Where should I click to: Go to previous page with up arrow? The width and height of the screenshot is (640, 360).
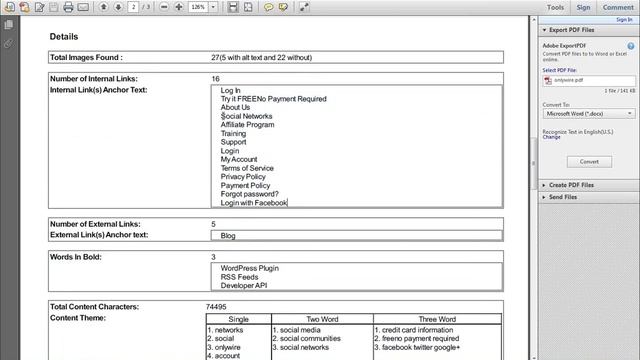point(104,7)
